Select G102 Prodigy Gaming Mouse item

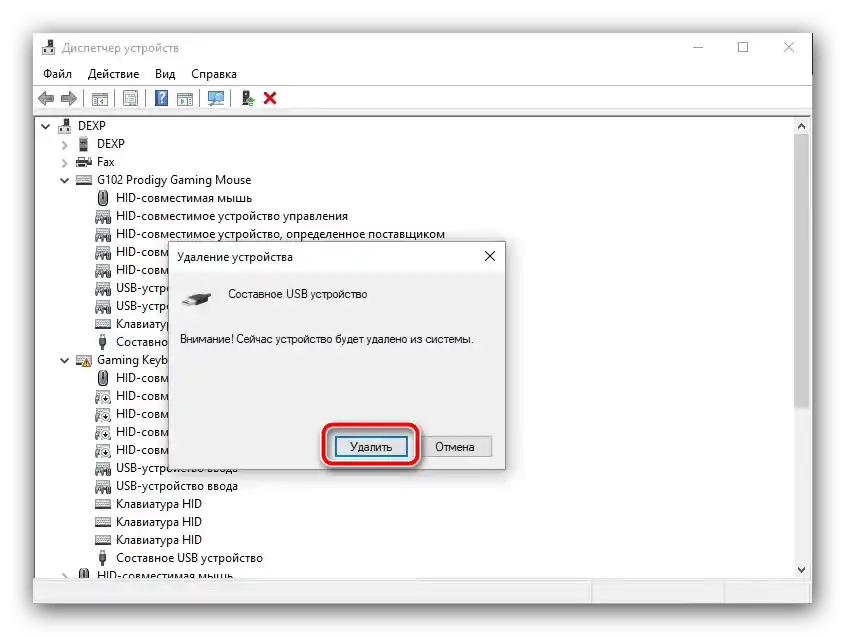tap(174, 180)
